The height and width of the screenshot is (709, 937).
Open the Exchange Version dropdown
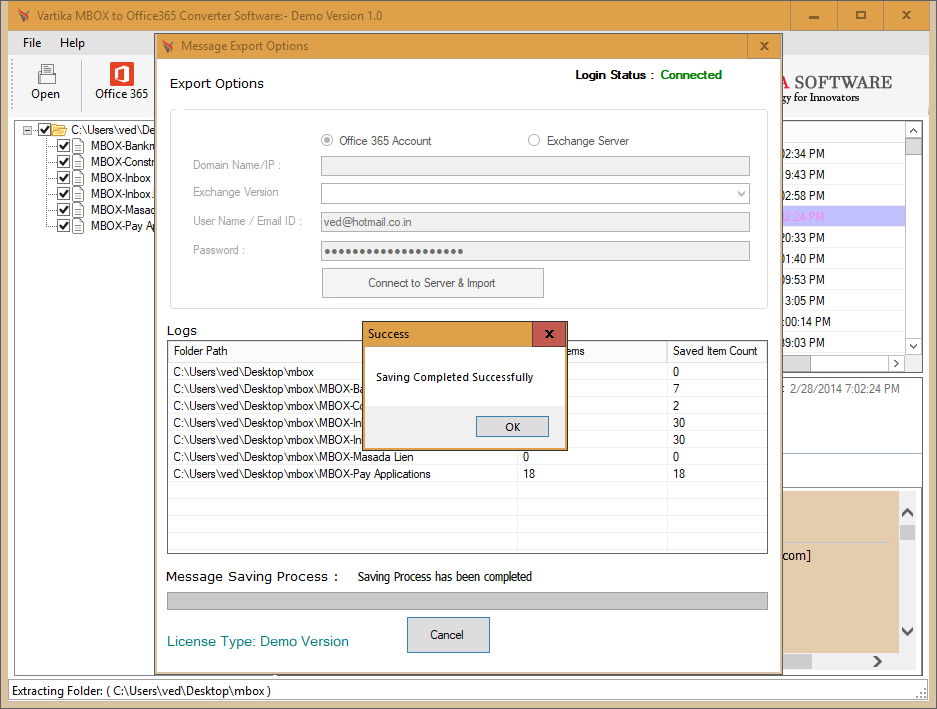[x=741, y=194]
